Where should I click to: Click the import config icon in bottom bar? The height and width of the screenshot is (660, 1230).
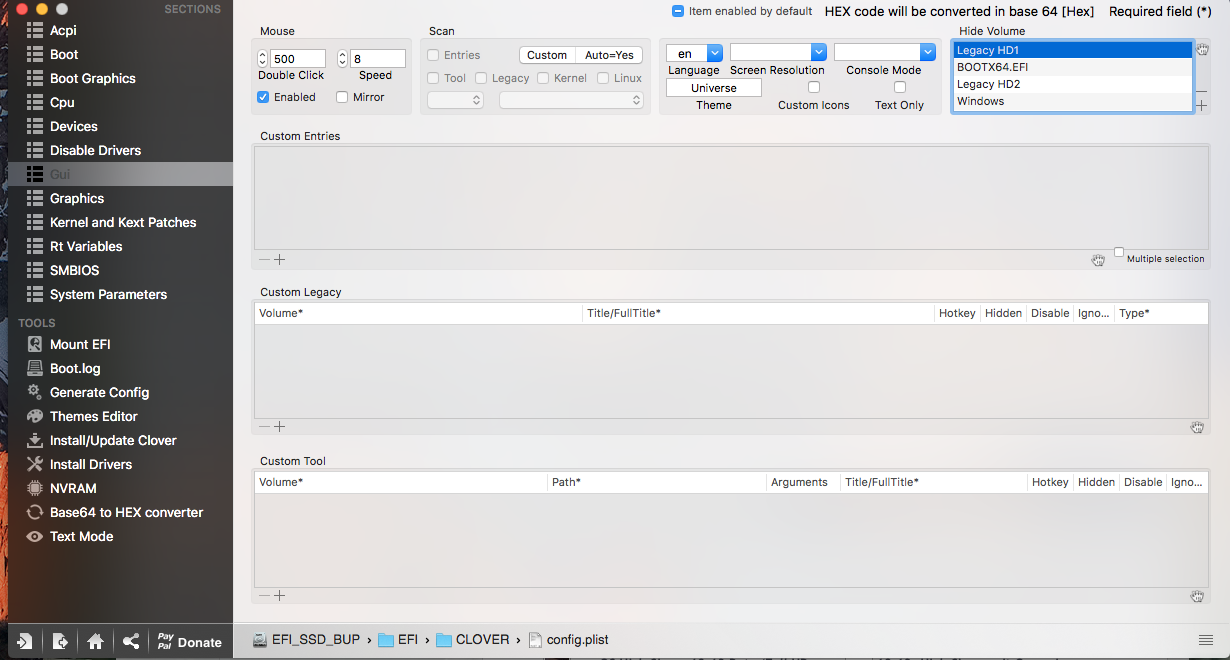coord(24,641)
